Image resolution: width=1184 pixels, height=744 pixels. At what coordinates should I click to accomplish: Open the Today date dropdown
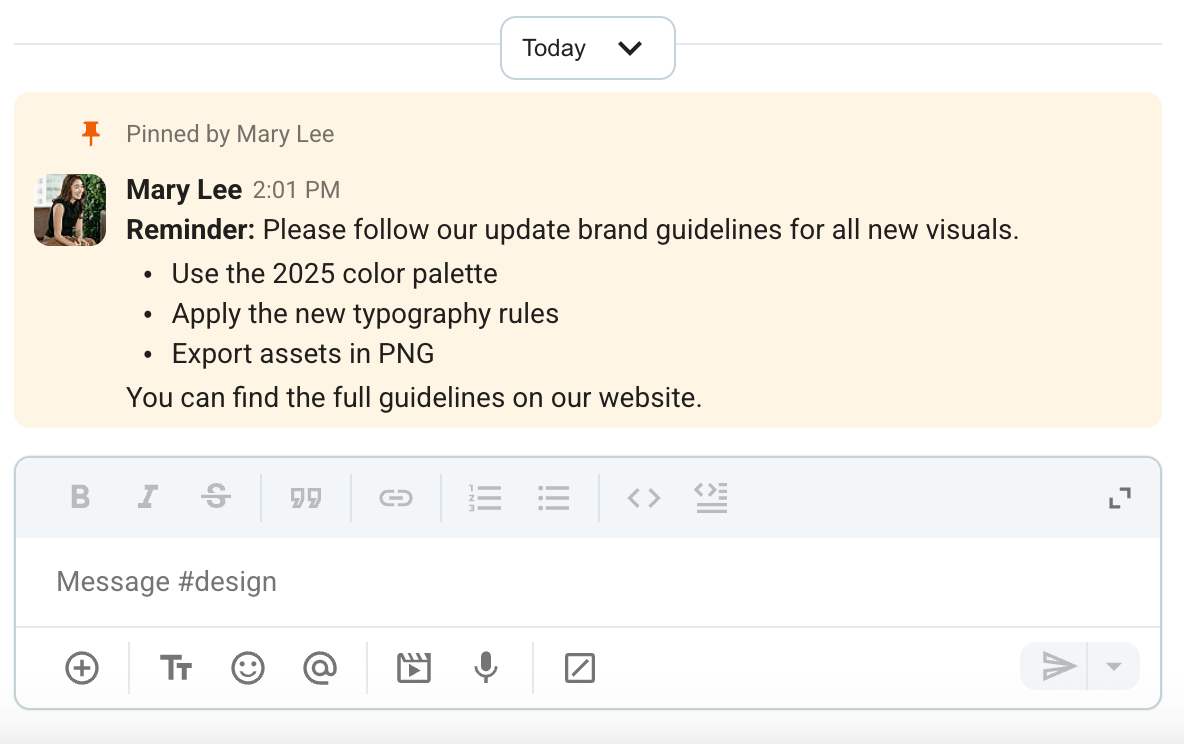587,47
